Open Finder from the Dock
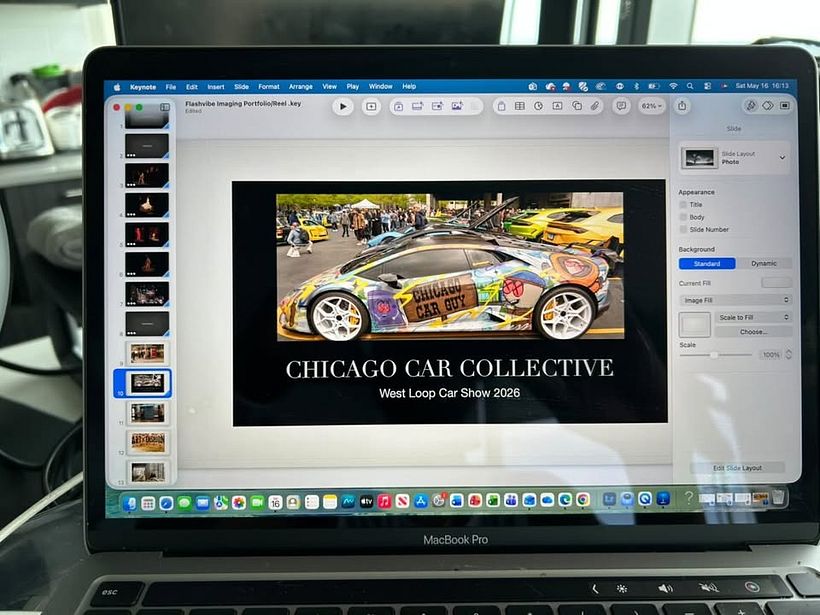Screen dimensions: 820x615 click(x=130, y=503)
